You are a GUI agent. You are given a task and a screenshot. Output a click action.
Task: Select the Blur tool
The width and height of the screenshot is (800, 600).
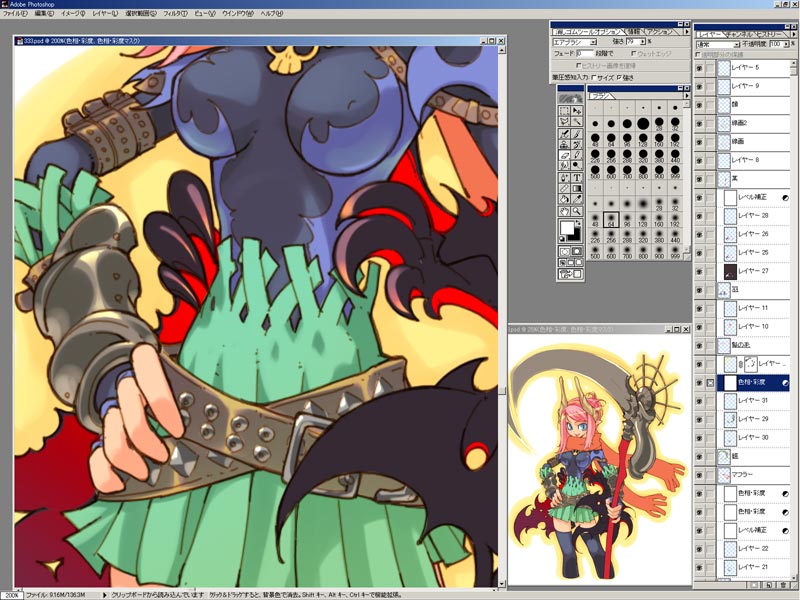(564, 166)
